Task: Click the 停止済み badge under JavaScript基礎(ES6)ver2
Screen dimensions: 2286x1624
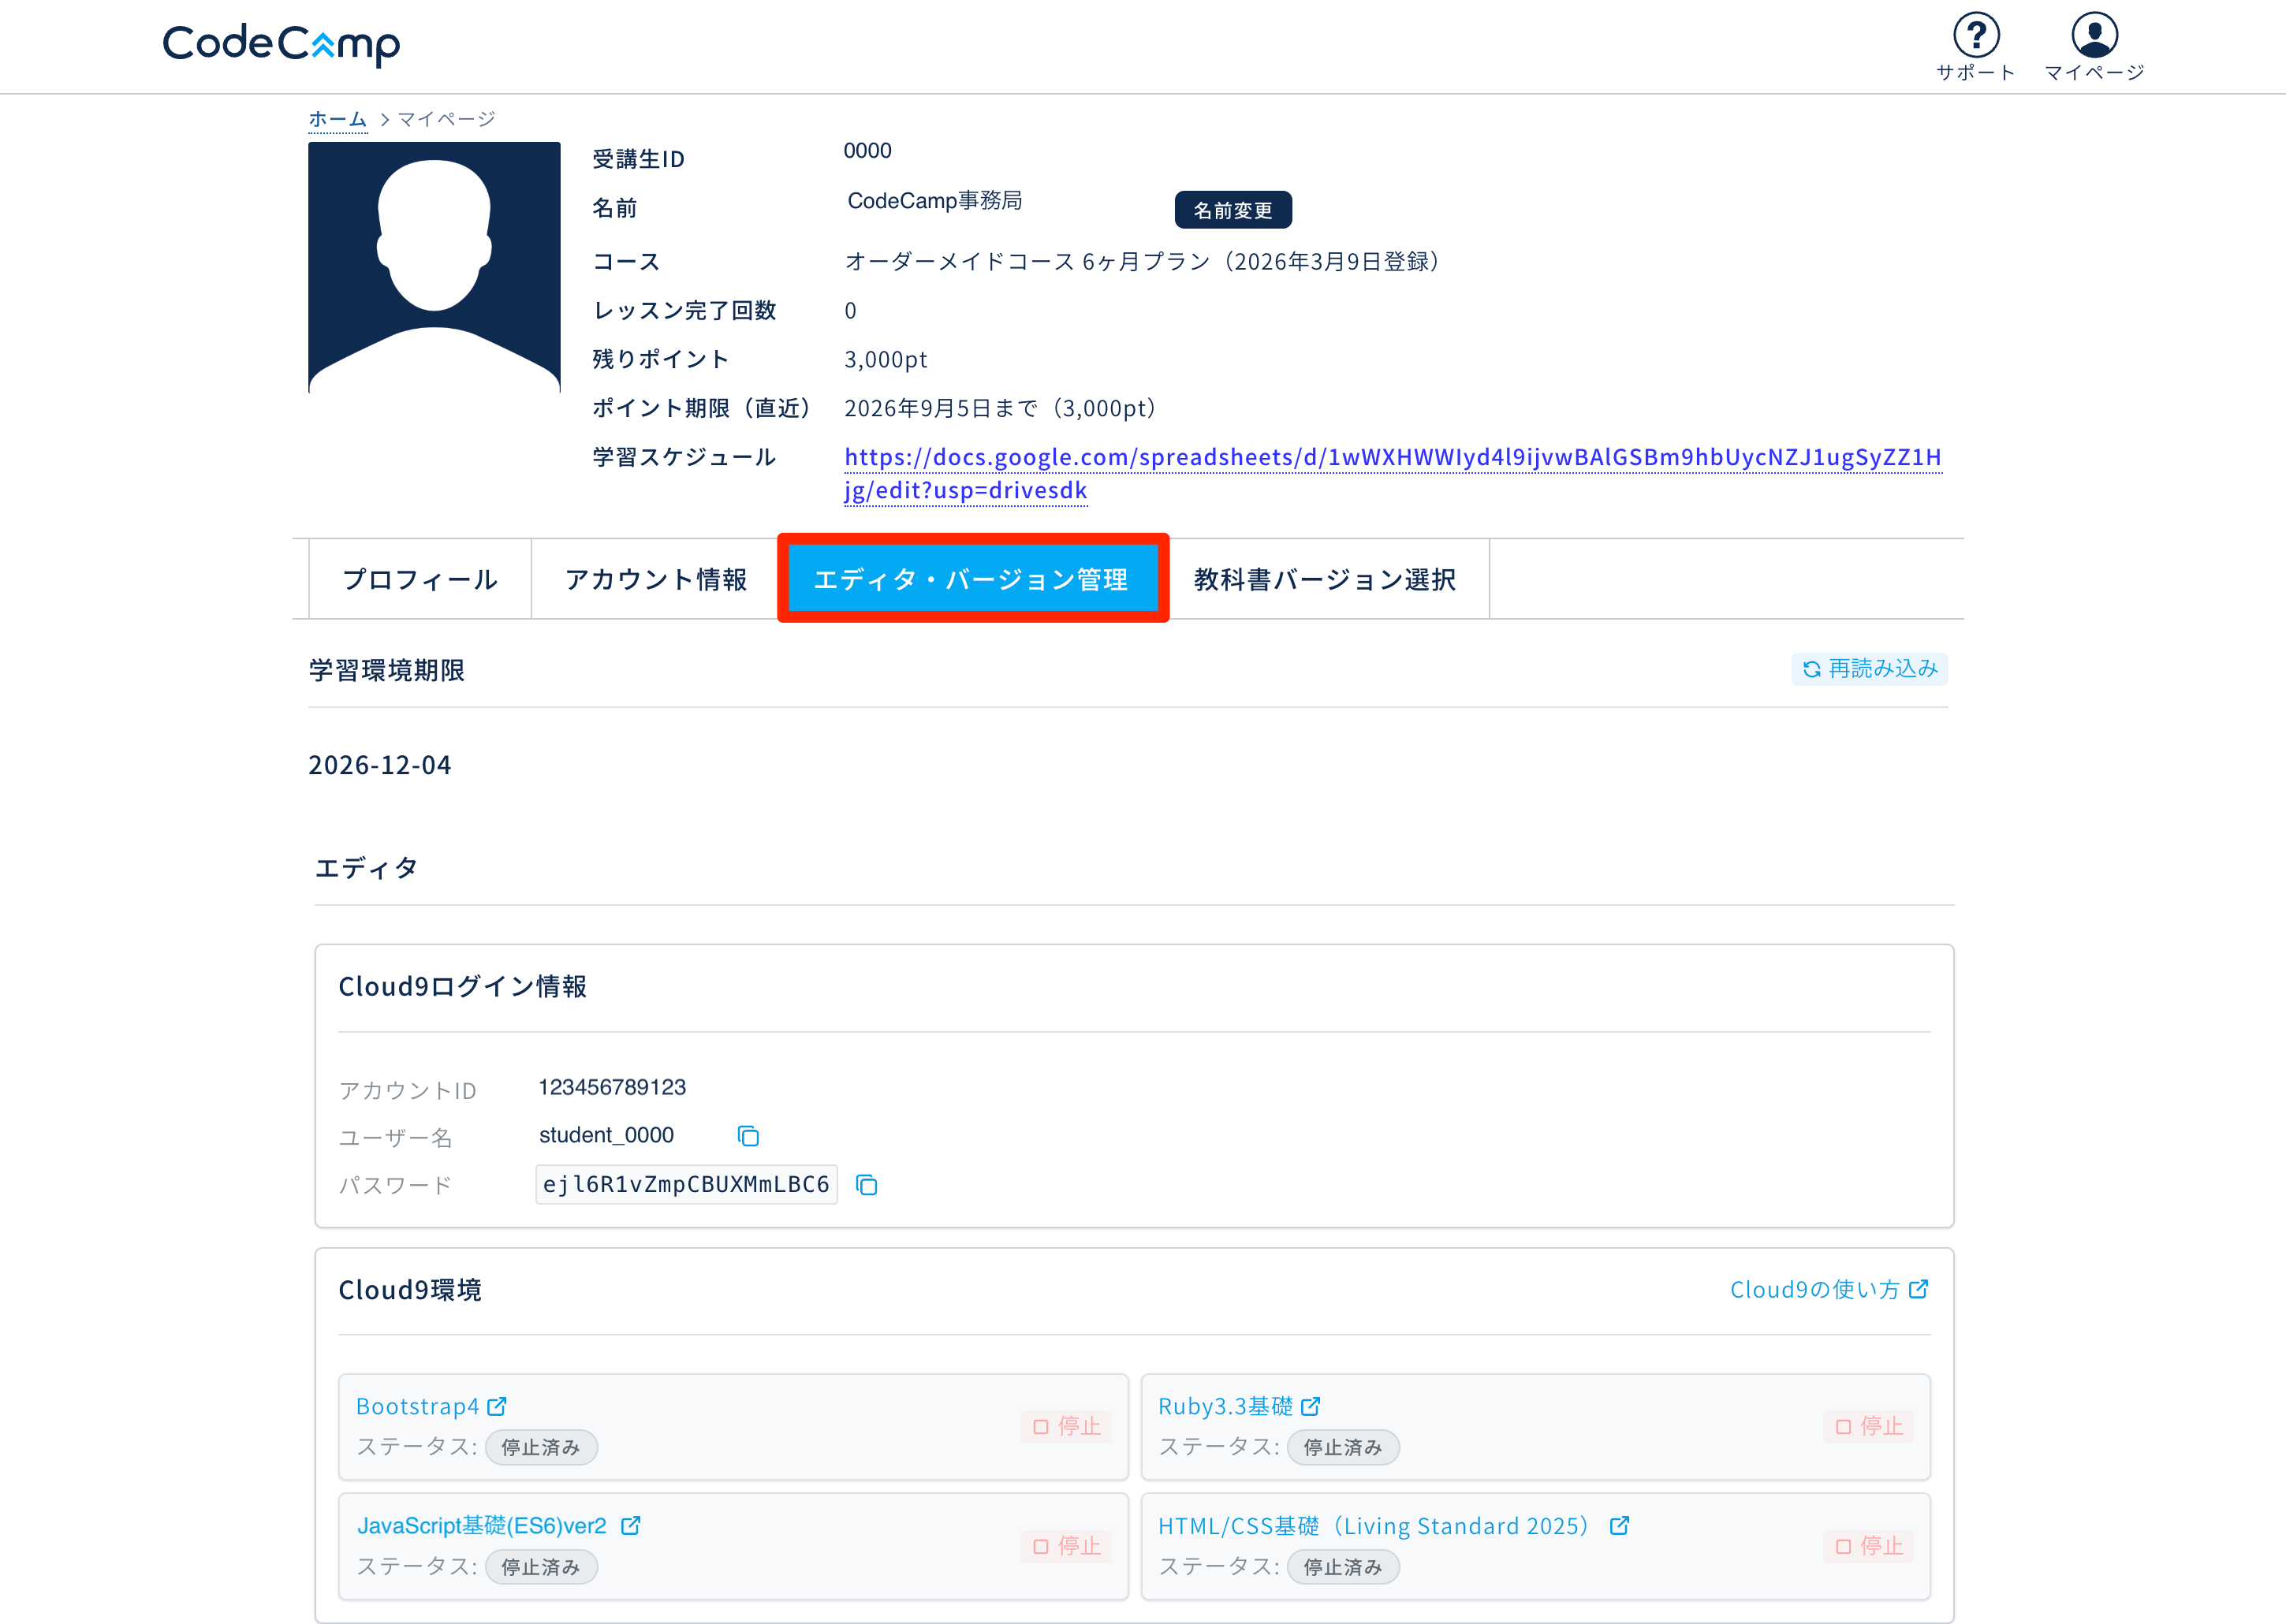Action: [541, 1567]
